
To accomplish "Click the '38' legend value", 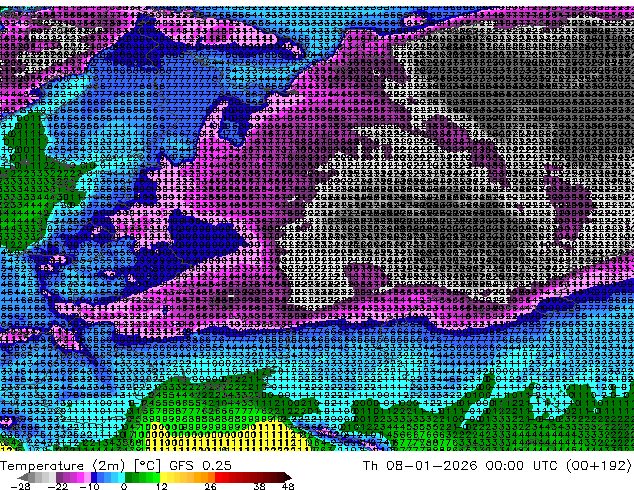I will point(260,486).
